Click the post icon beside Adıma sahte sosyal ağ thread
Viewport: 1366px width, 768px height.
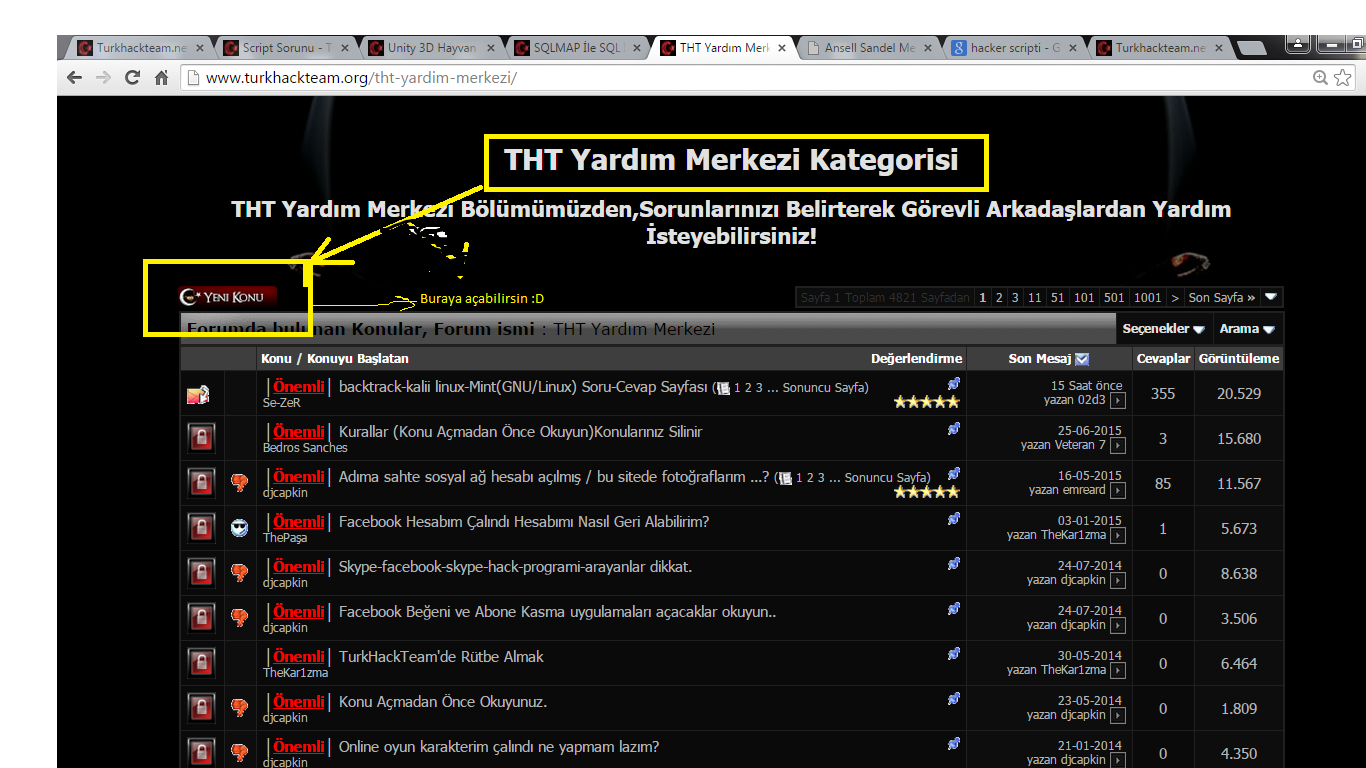(x=239, y=483)
